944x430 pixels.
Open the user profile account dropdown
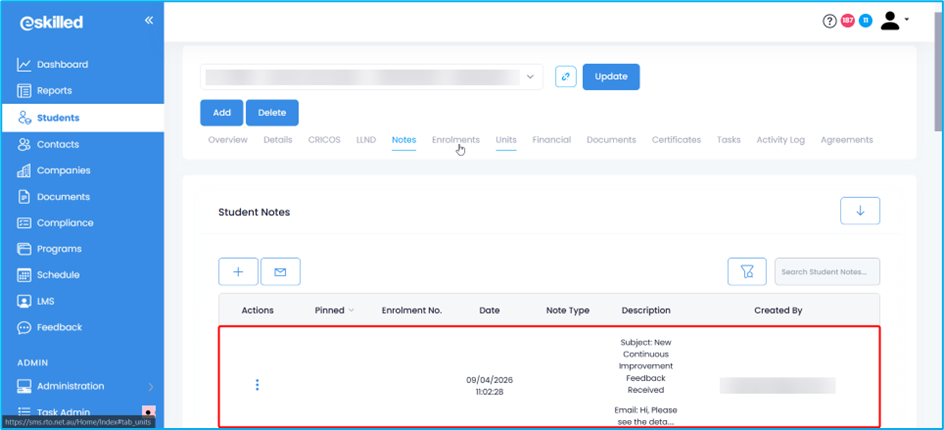tap(894, 21)
